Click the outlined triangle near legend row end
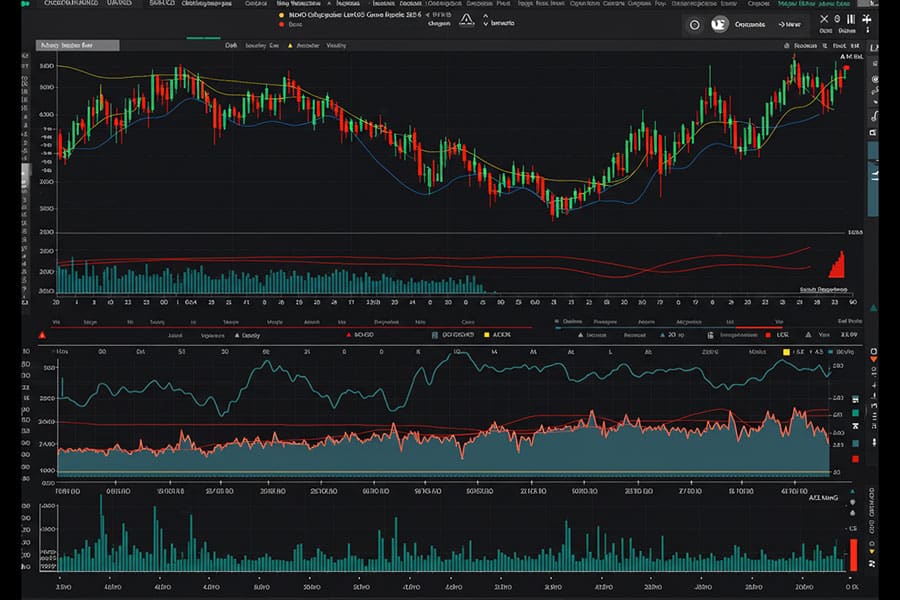 click(x=808, y=335)
